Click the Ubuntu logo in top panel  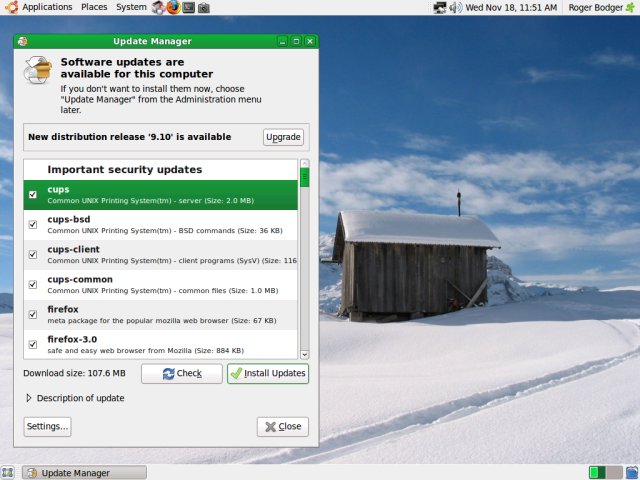click(x=11, y=7)
